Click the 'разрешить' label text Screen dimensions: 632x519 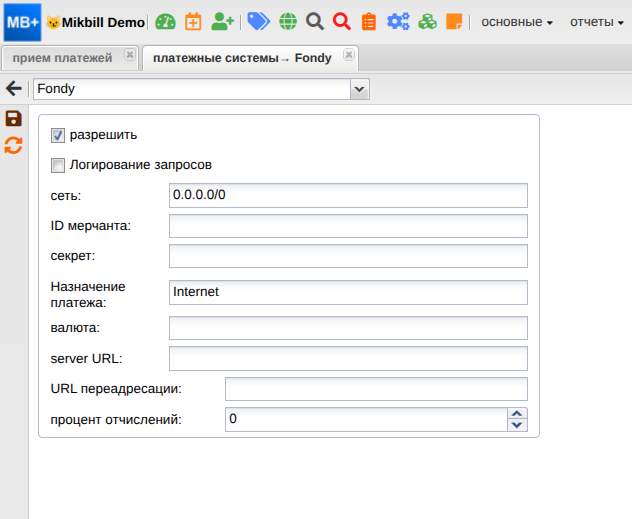pos(104,135)
